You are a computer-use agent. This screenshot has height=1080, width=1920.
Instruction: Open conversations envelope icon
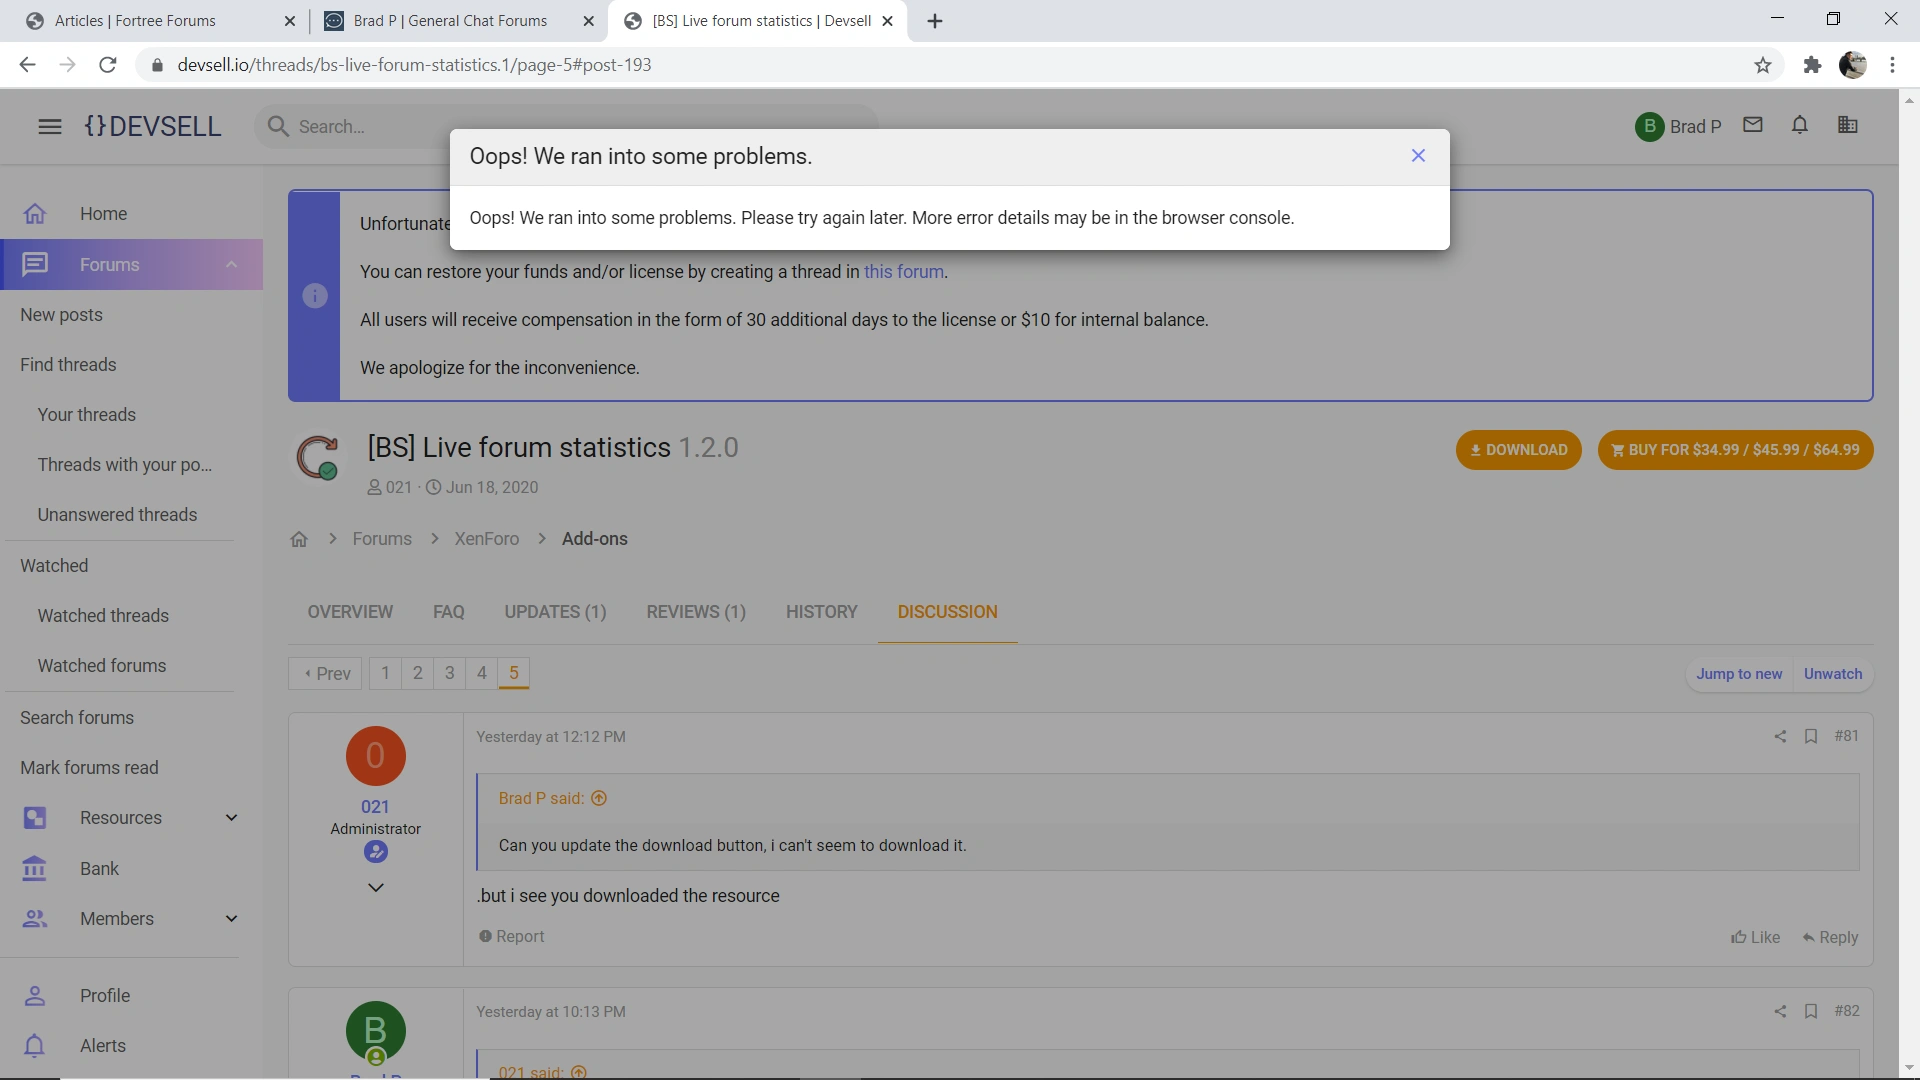[x=1752, y=126]
